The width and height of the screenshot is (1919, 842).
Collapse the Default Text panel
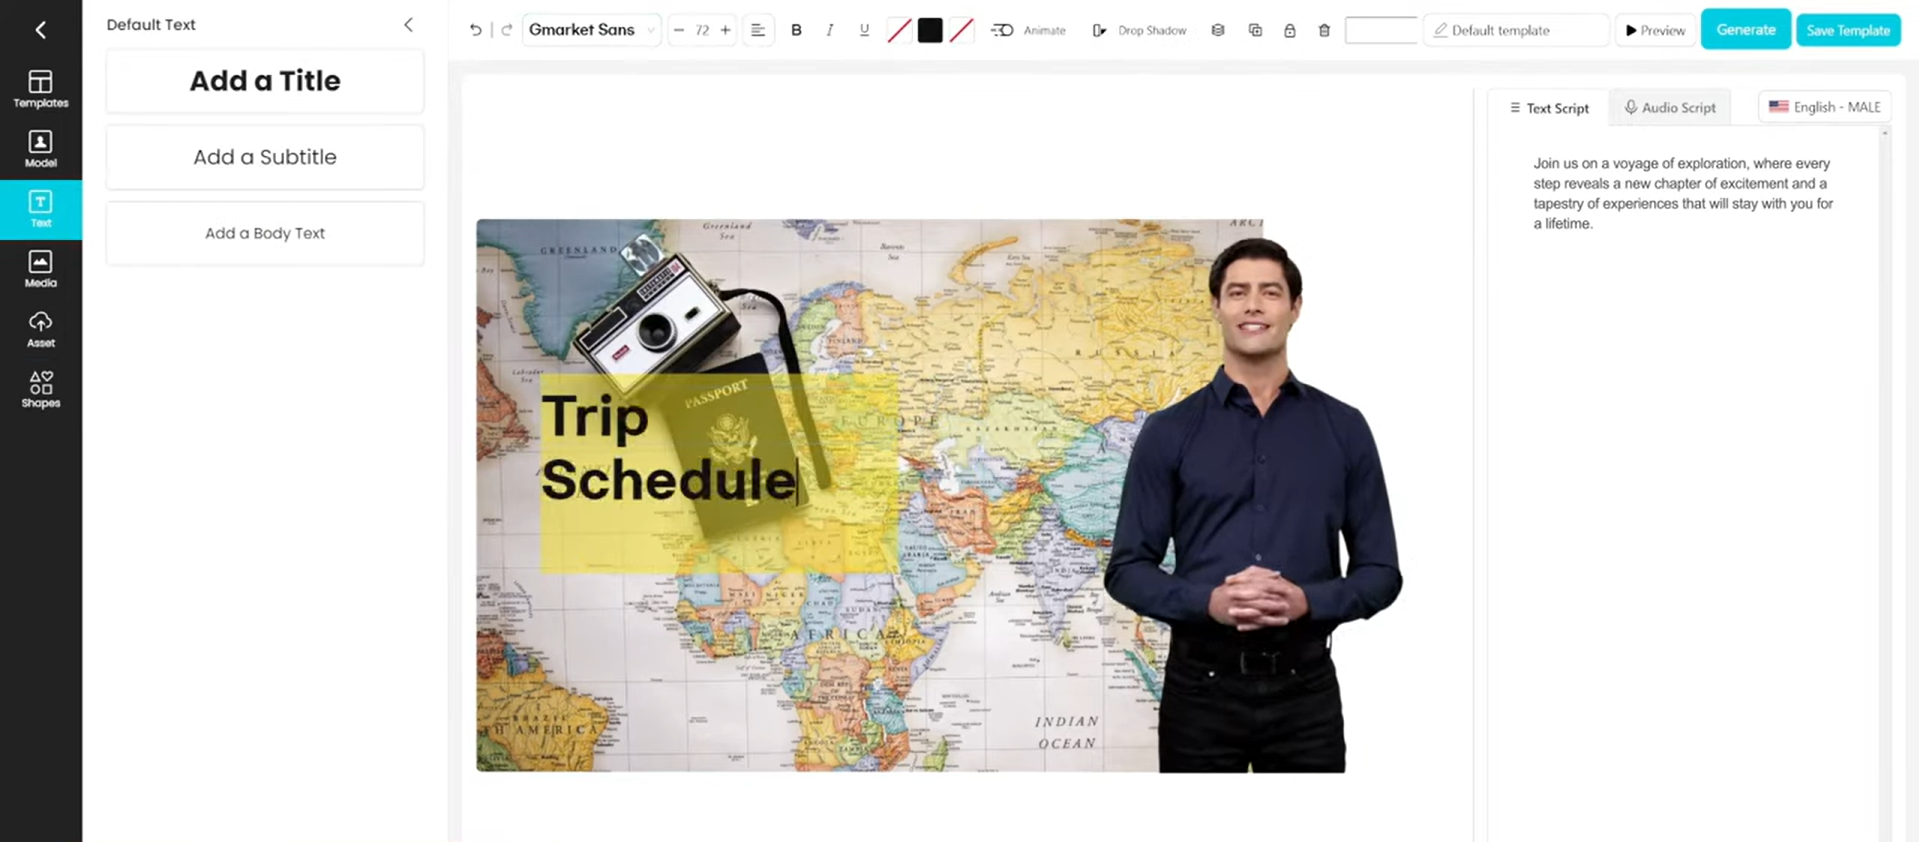pyautogui.click(x=408, y=25)
